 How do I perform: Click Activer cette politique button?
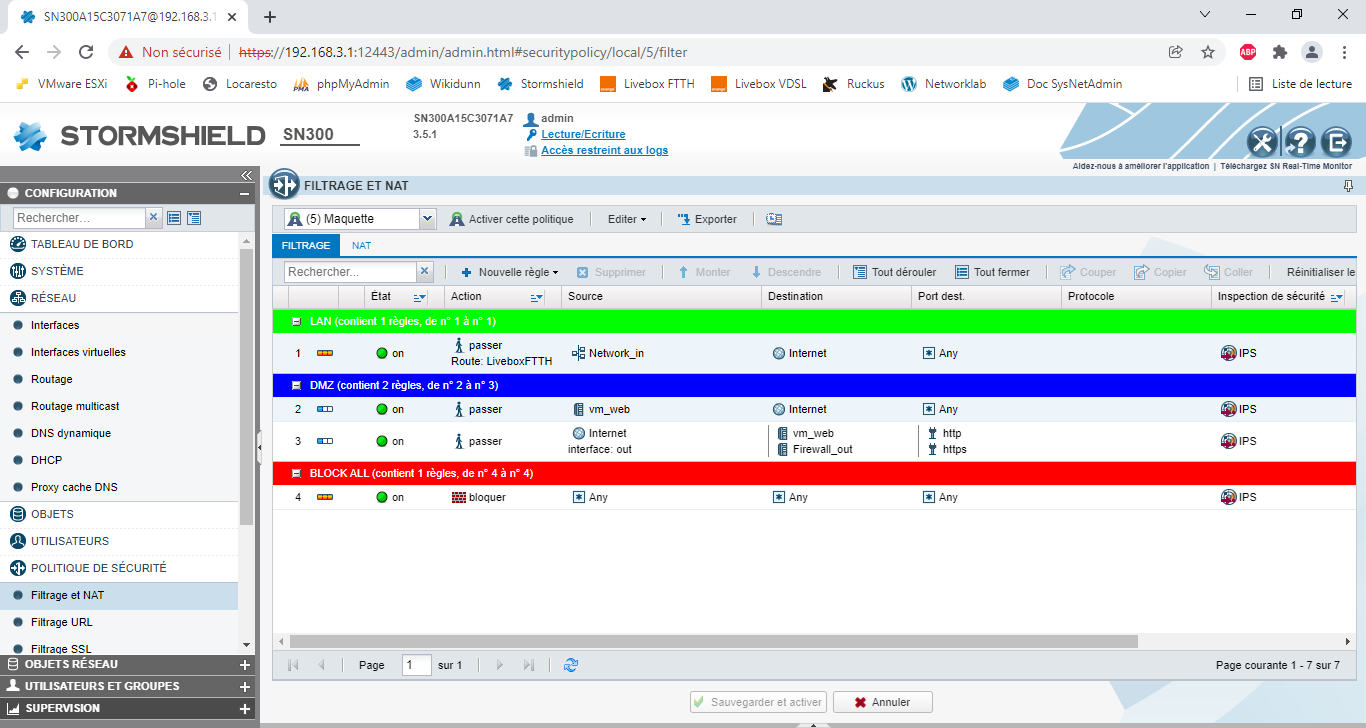tap(512, 219)
